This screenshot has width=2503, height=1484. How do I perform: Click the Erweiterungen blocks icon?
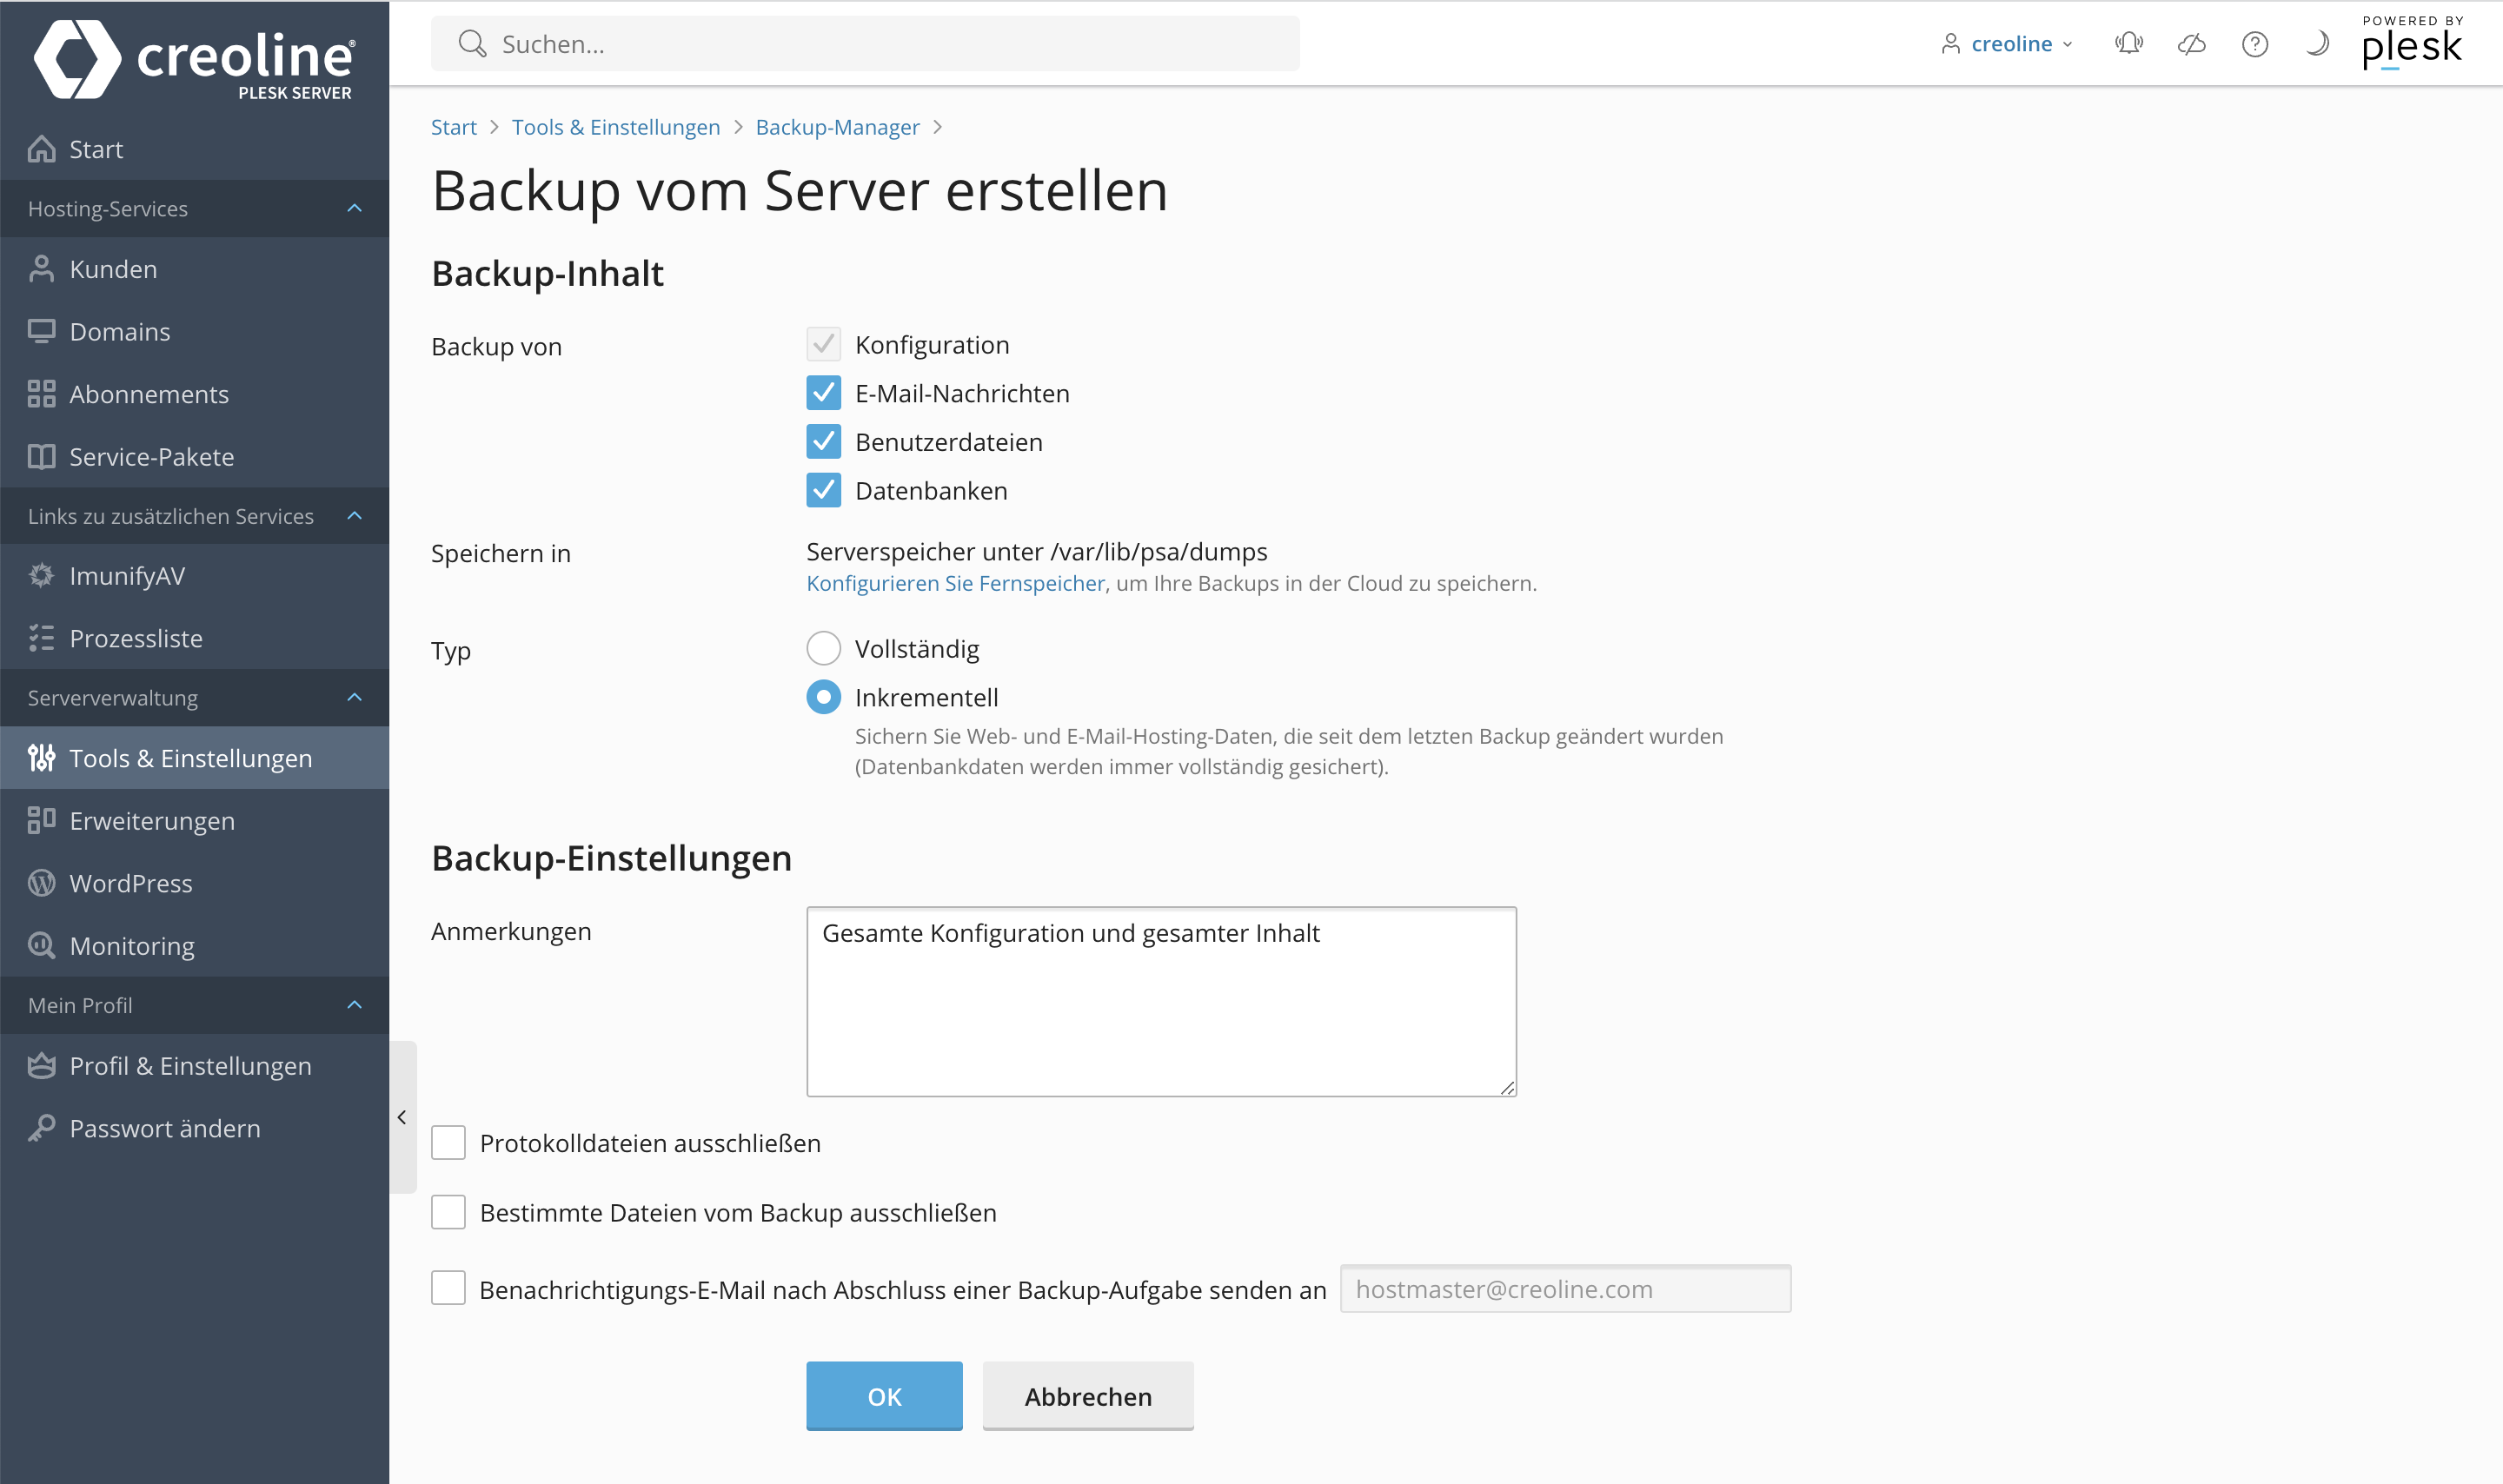[41, 821]
